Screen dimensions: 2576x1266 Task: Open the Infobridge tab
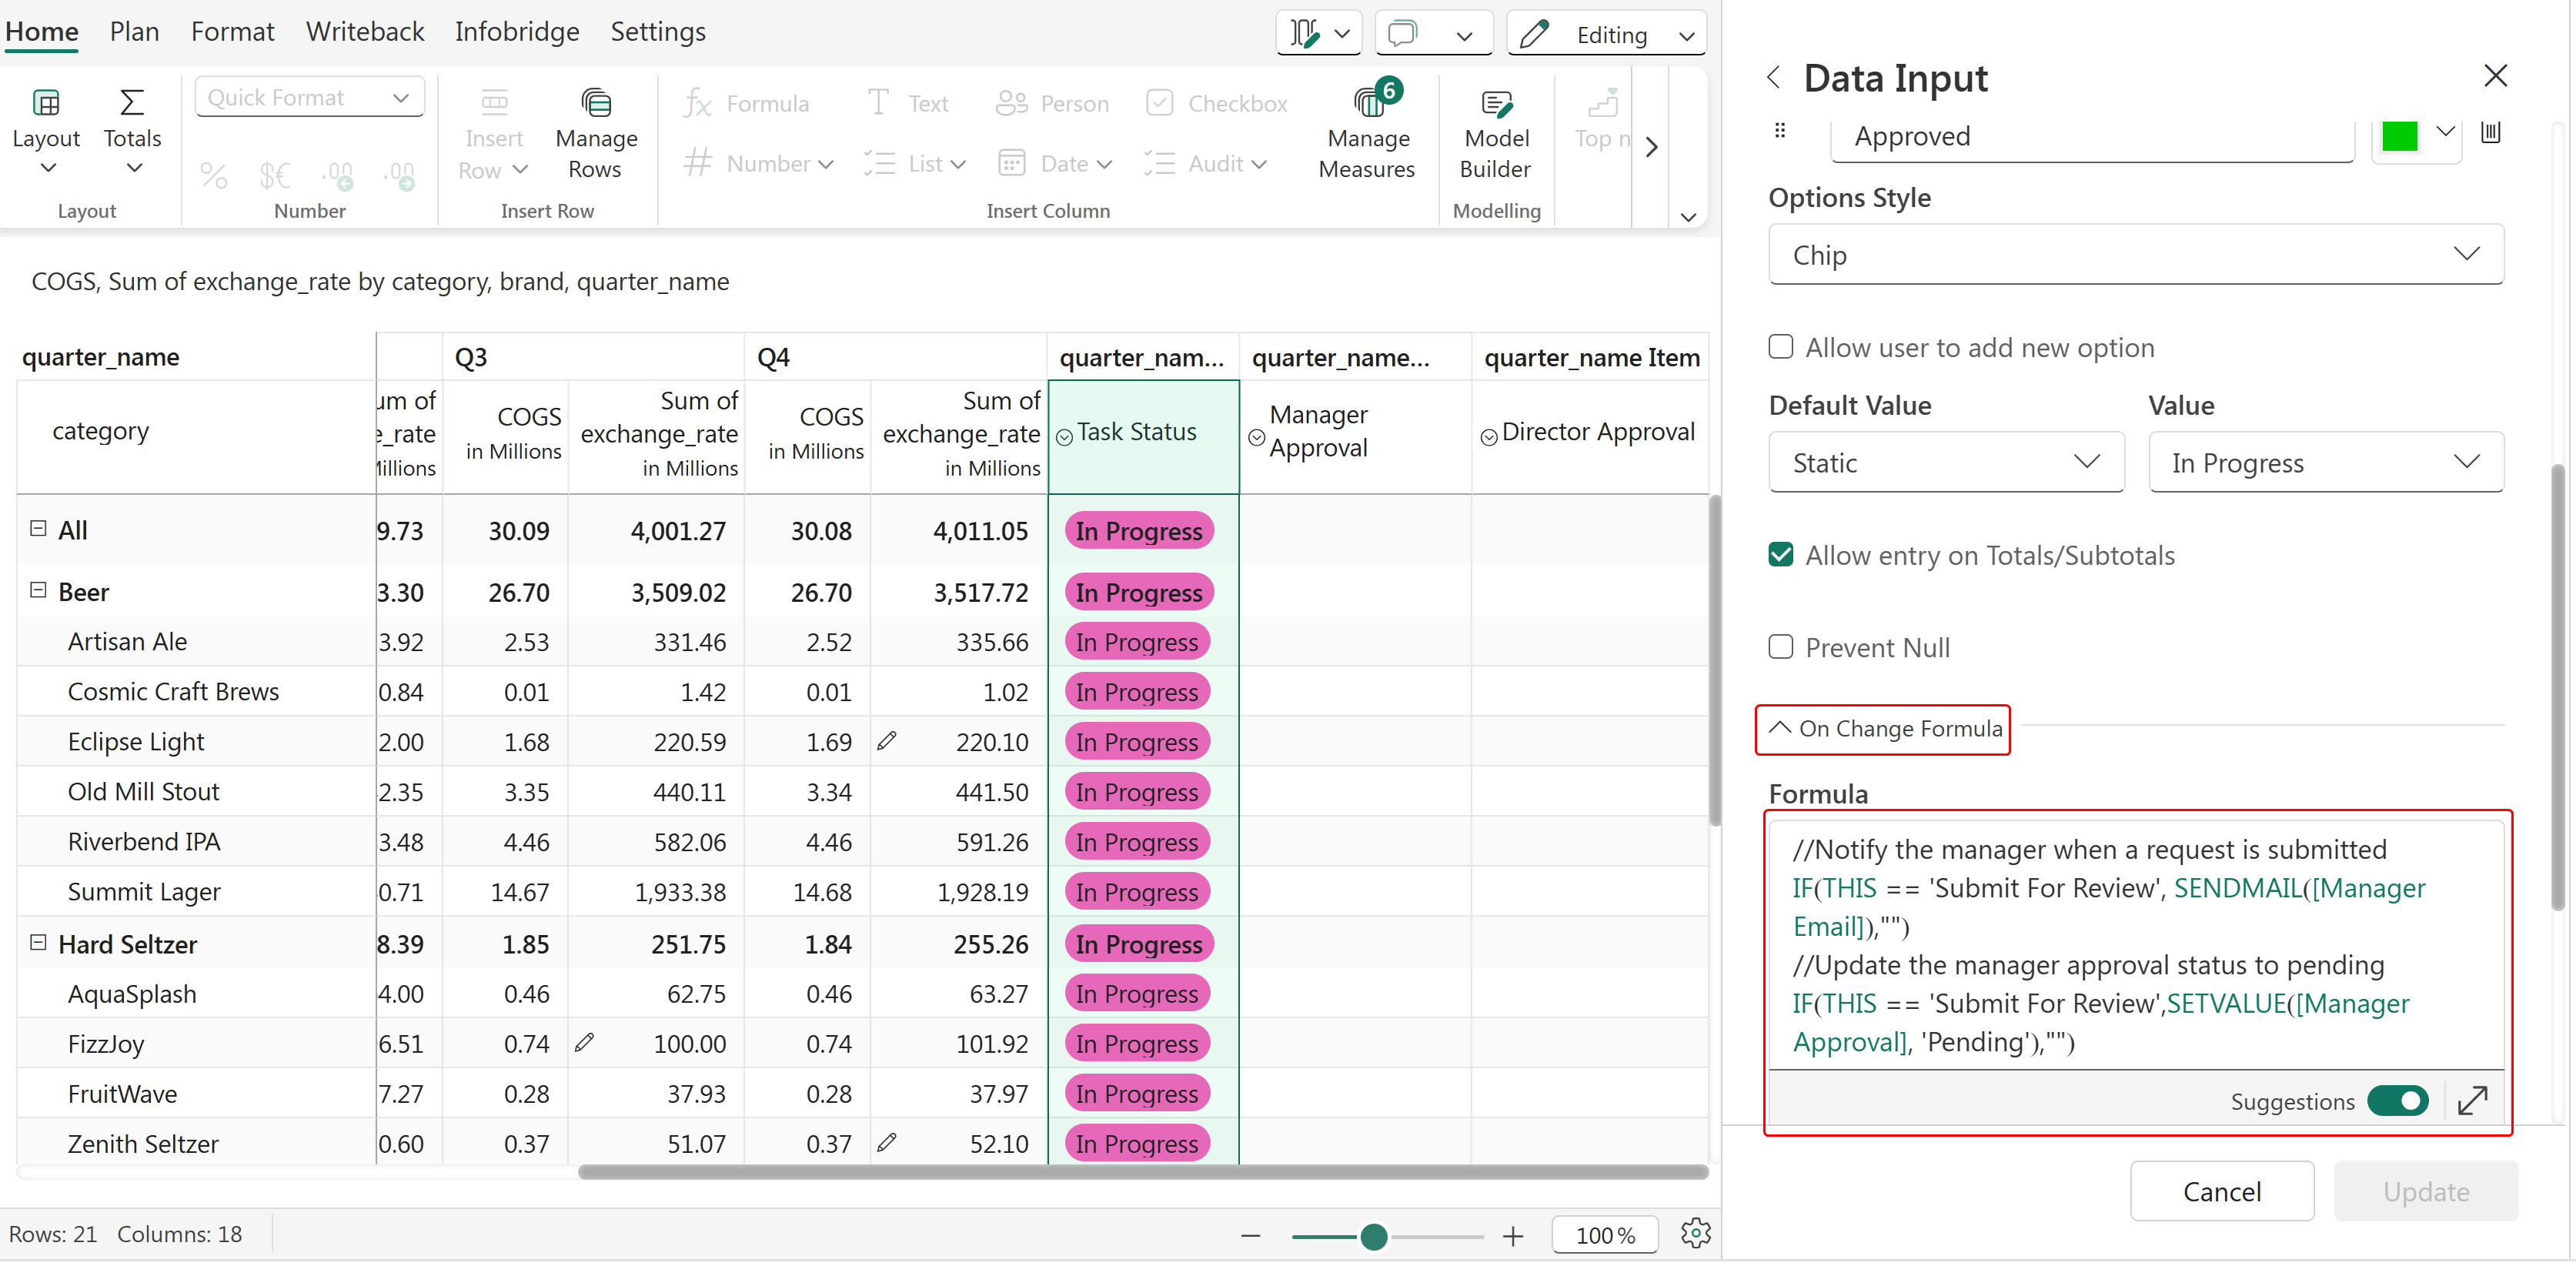coord(517,32)
